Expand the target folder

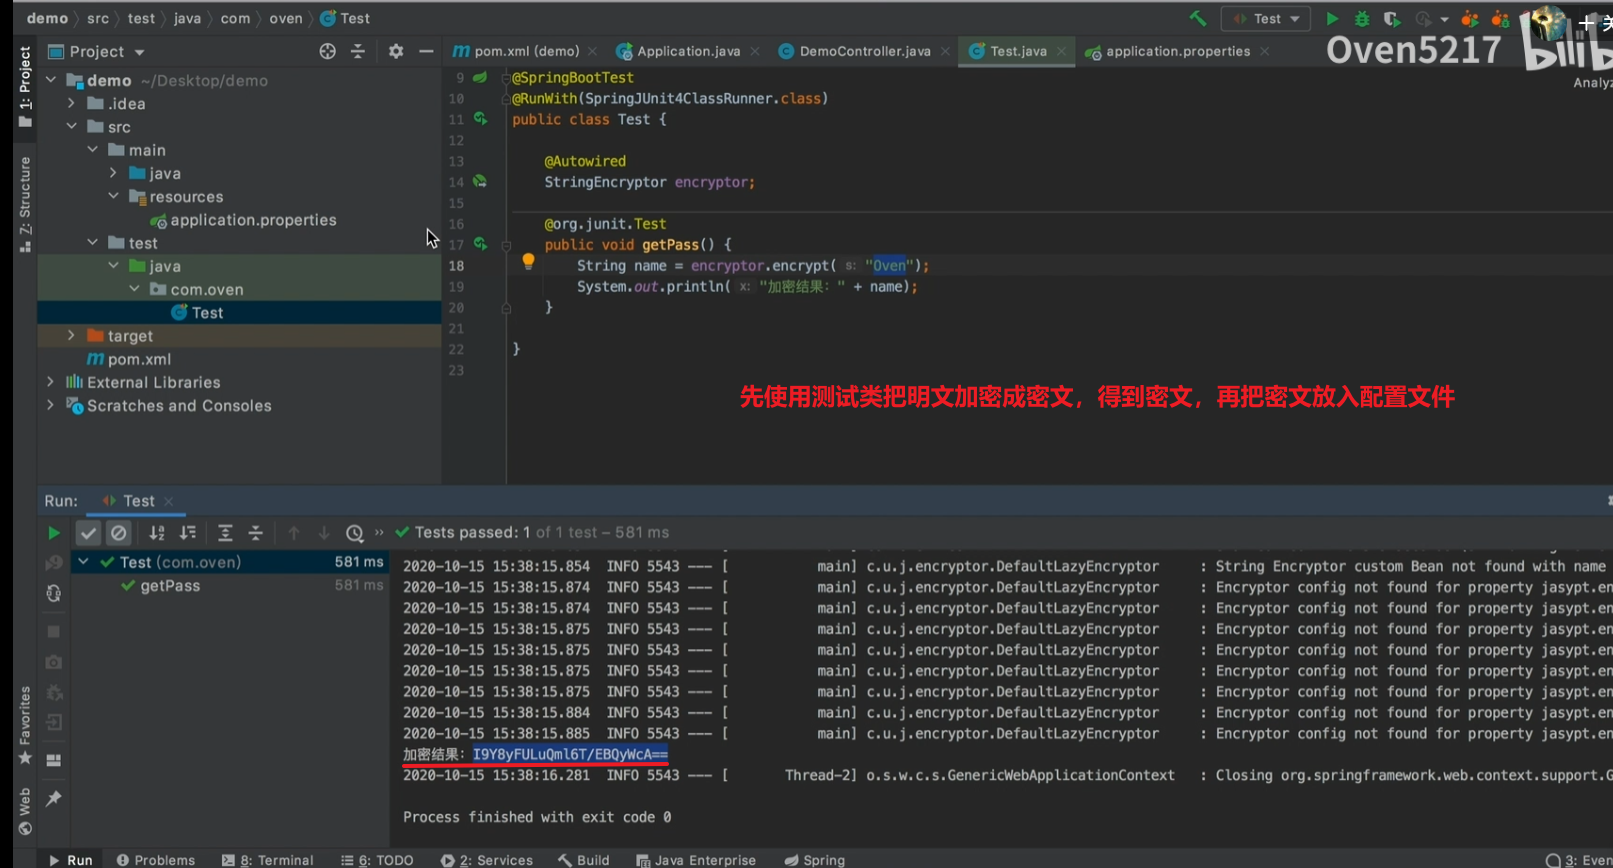pos(71,335)
